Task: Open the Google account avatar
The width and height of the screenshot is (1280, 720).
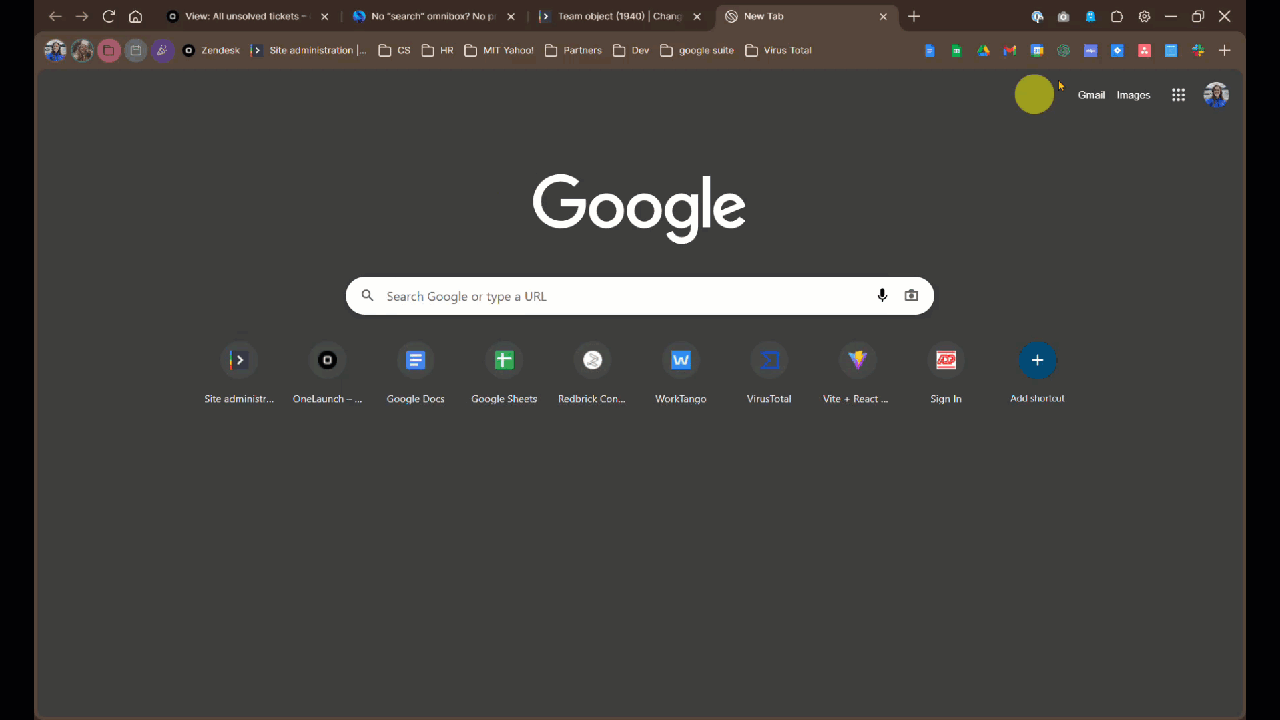Action: [1216, 95]
